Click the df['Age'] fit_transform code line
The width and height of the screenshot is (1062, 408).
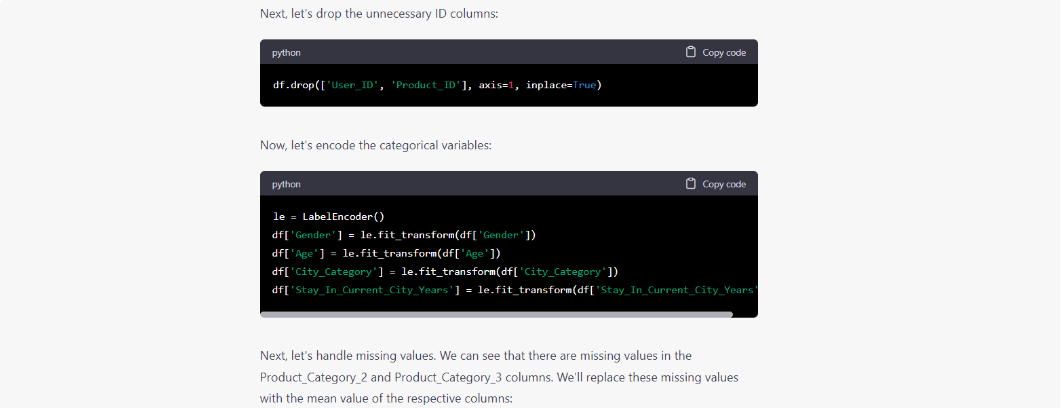[386, 253]
